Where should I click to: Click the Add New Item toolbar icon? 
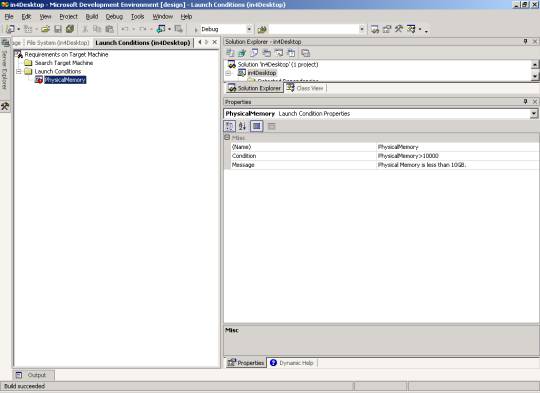(x=28, y=29)
